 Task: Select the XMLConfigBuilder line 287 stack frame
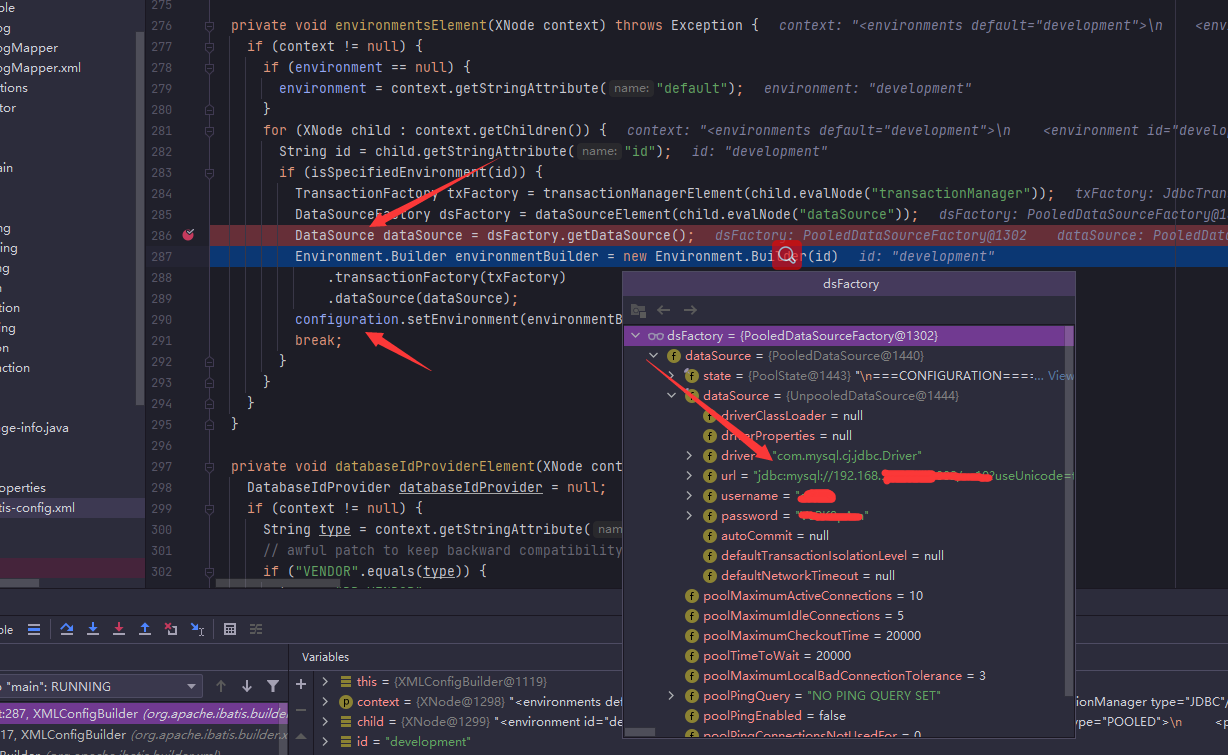(x=144, y=714)
